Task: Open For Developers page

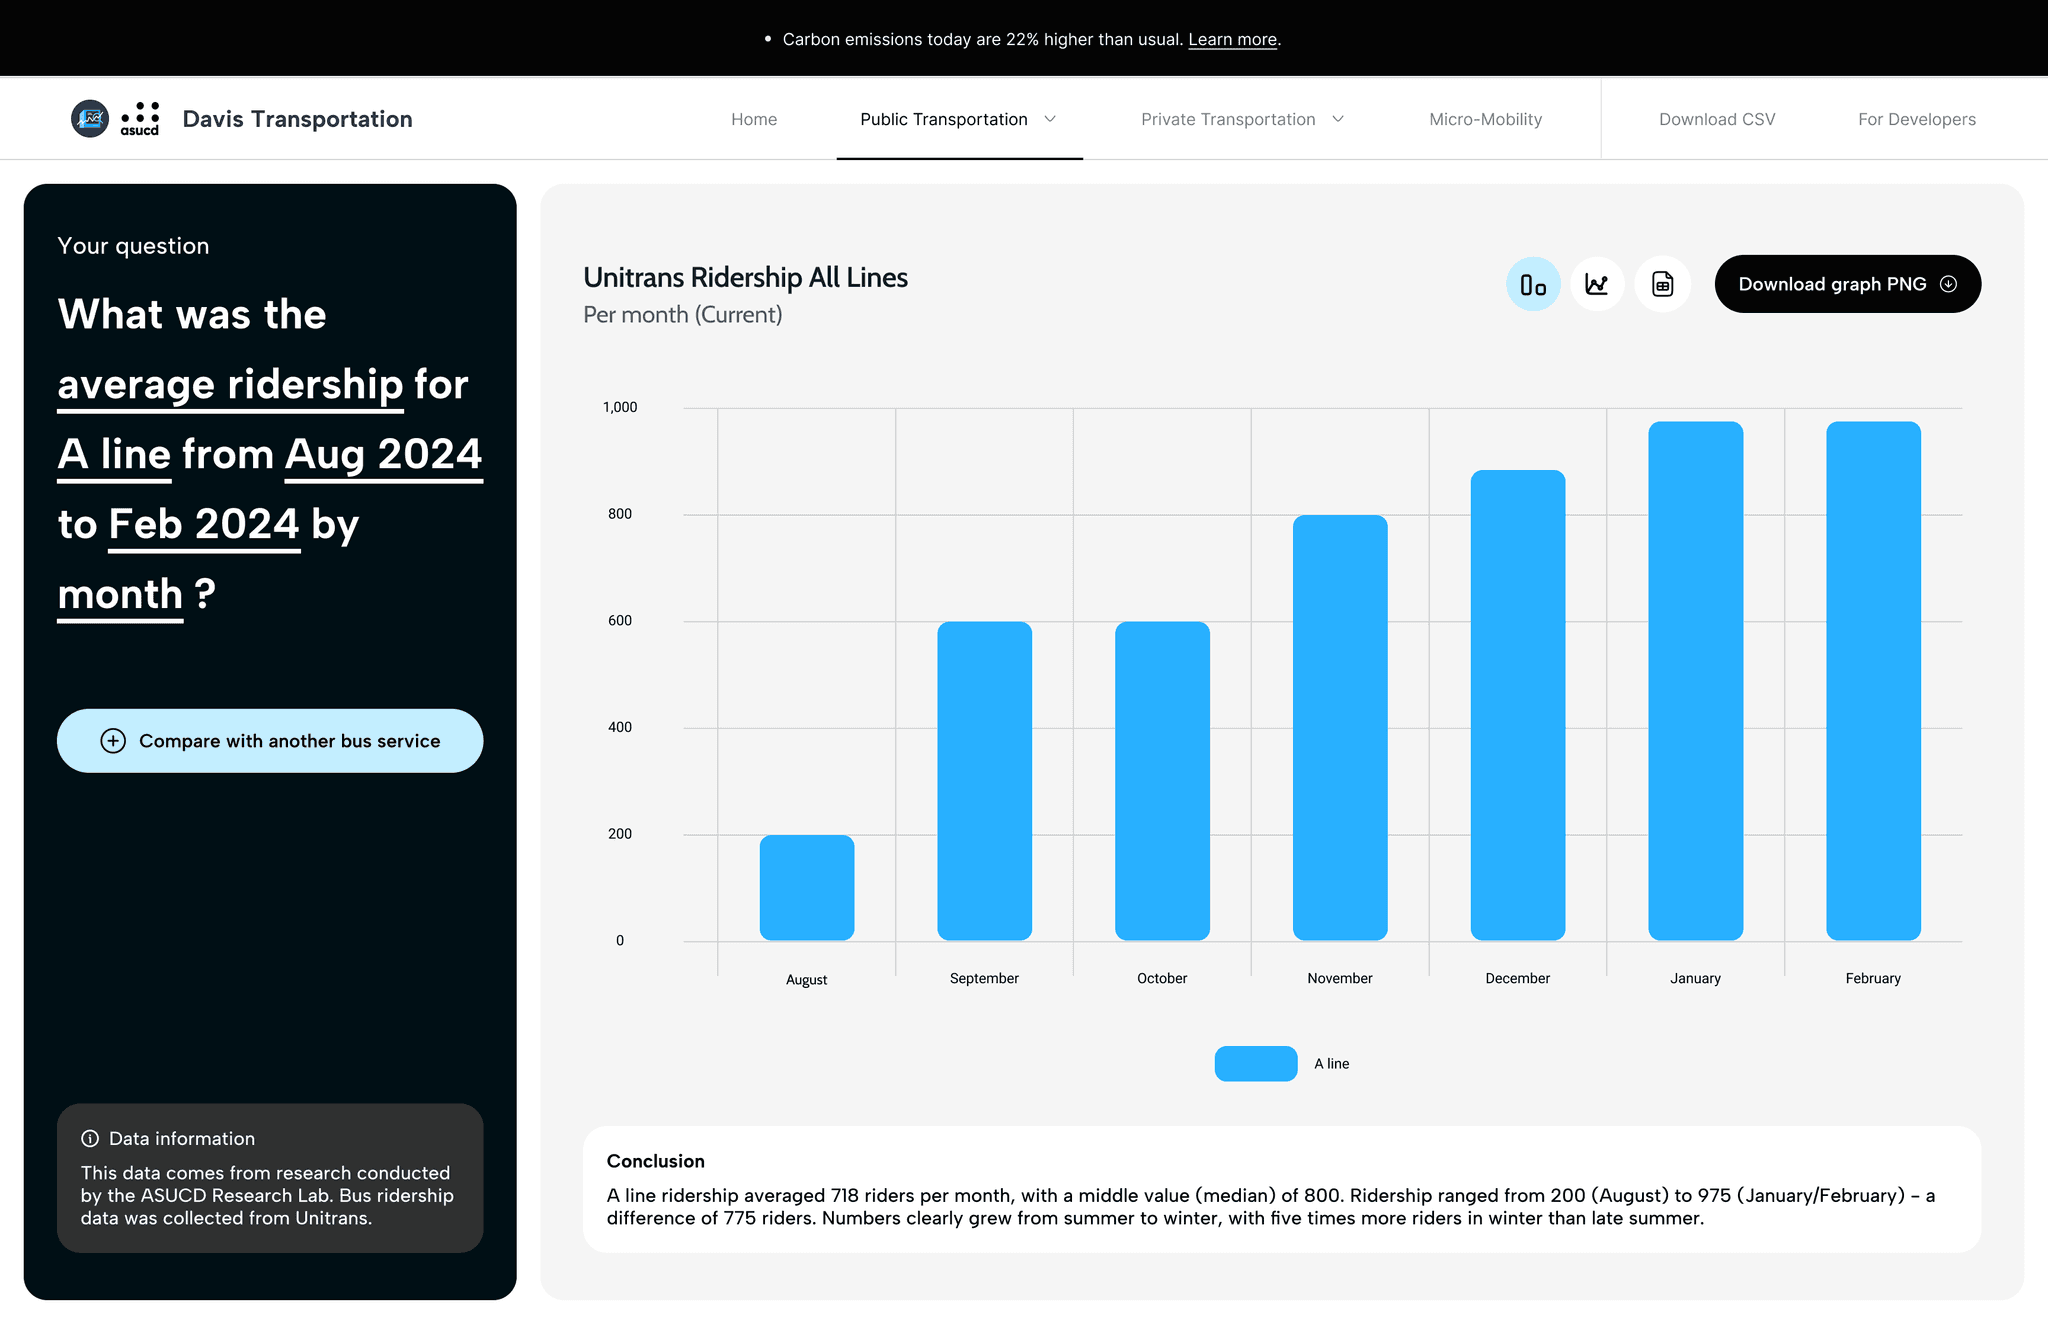Action: tap(1916, 119)
